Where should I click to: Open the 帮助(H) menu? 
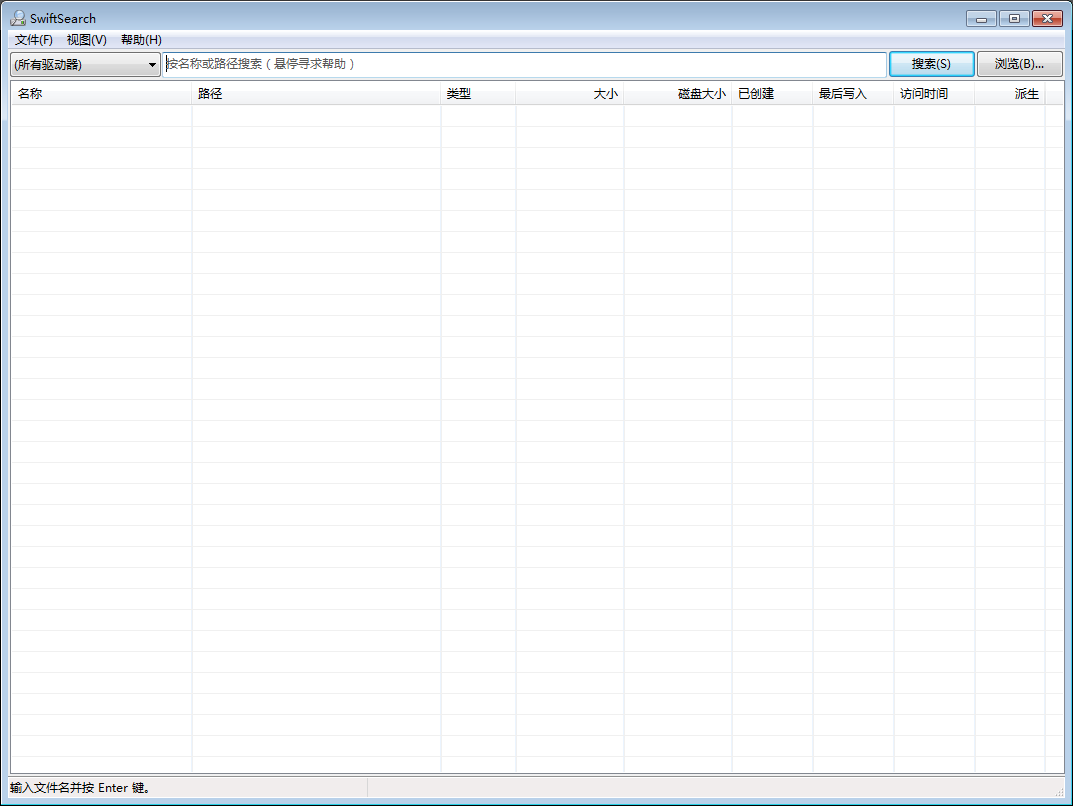[141, 40]
